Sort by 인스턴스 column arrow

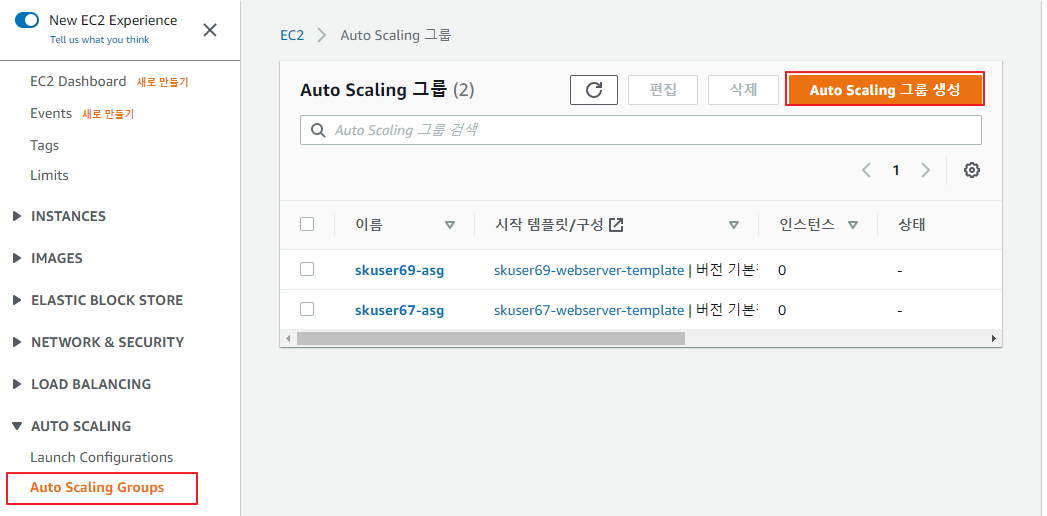853,225
